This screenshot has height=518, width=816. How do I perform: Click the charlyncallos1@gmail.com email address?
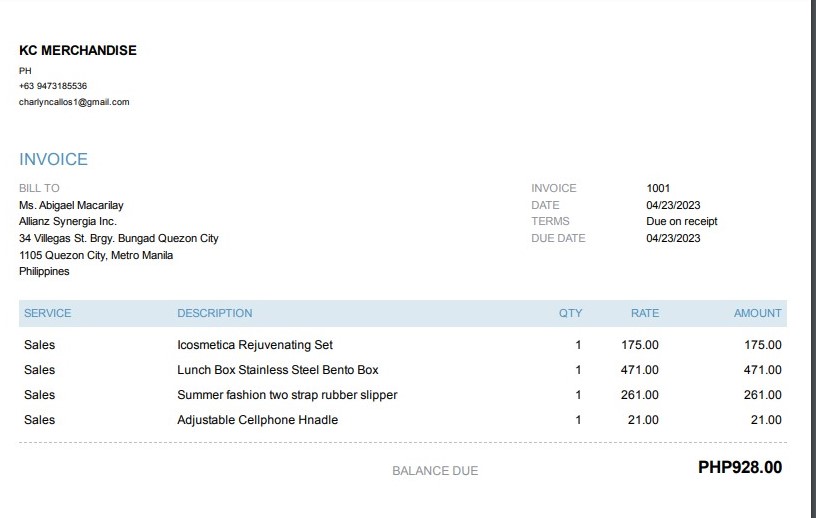click(74, 102)
